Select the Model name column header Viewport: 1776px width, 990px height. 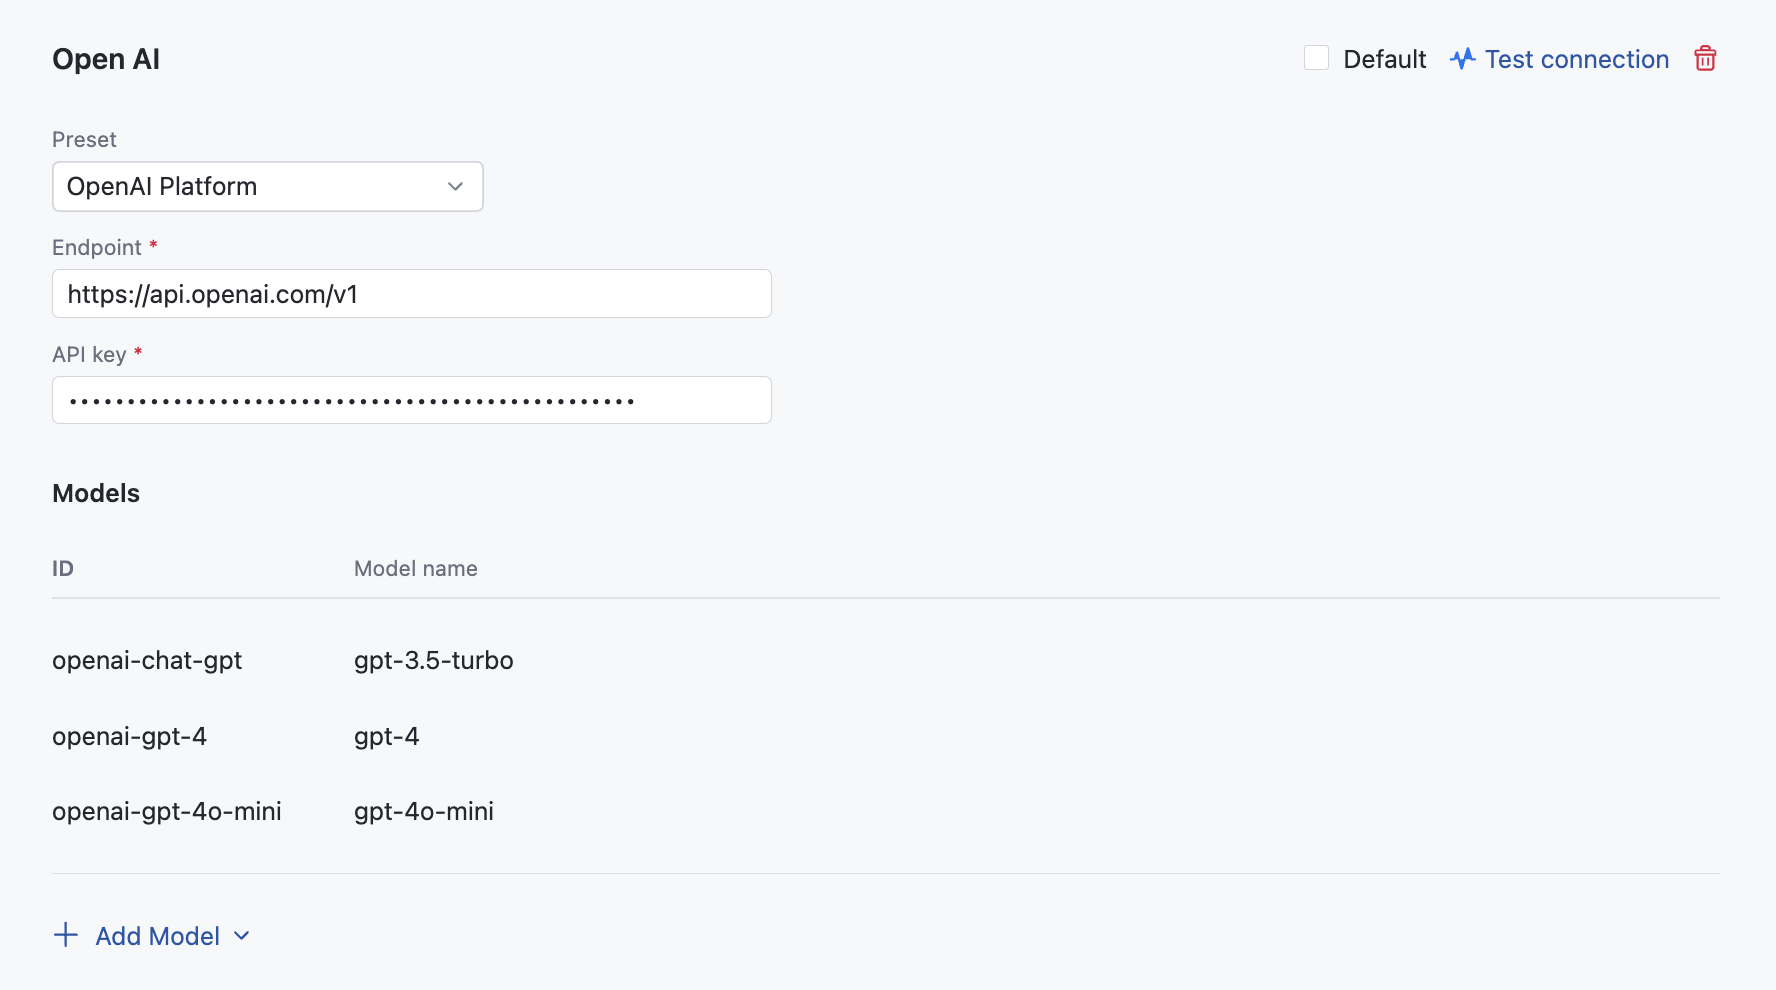tap(415, 568)
